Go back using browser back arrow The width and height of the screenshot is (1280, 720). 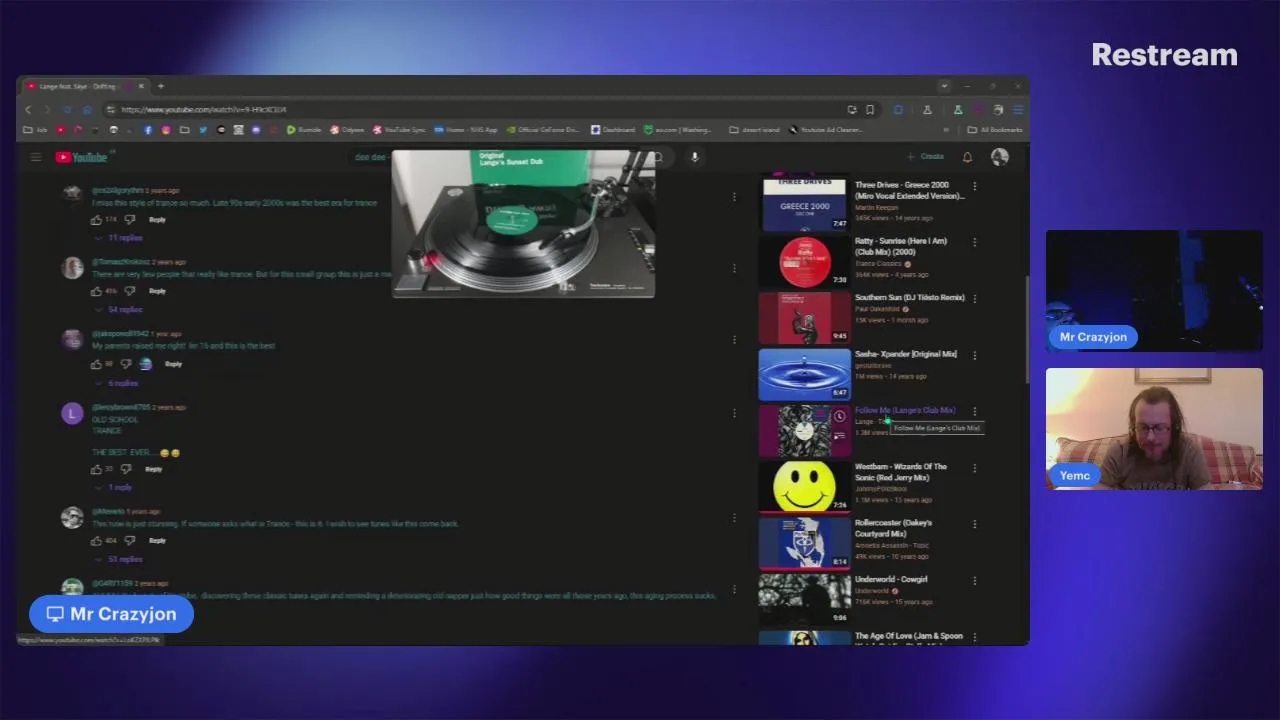(29, 109)
